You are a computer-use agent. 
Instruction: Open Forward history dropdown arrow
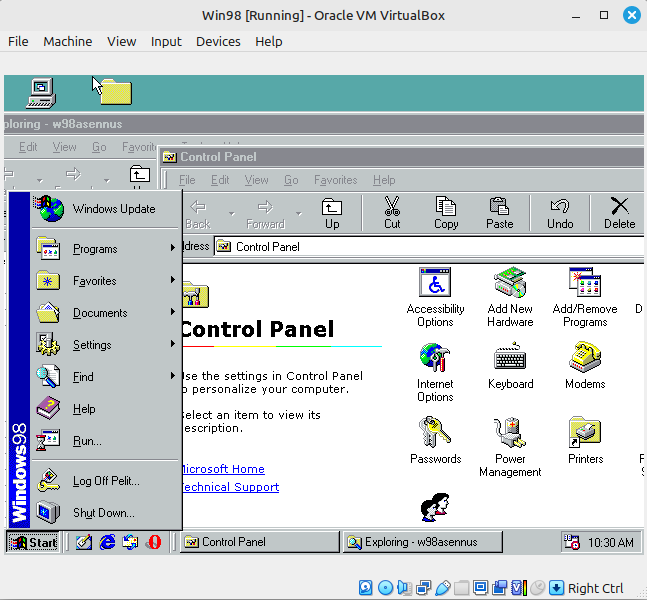coord(299,213)
